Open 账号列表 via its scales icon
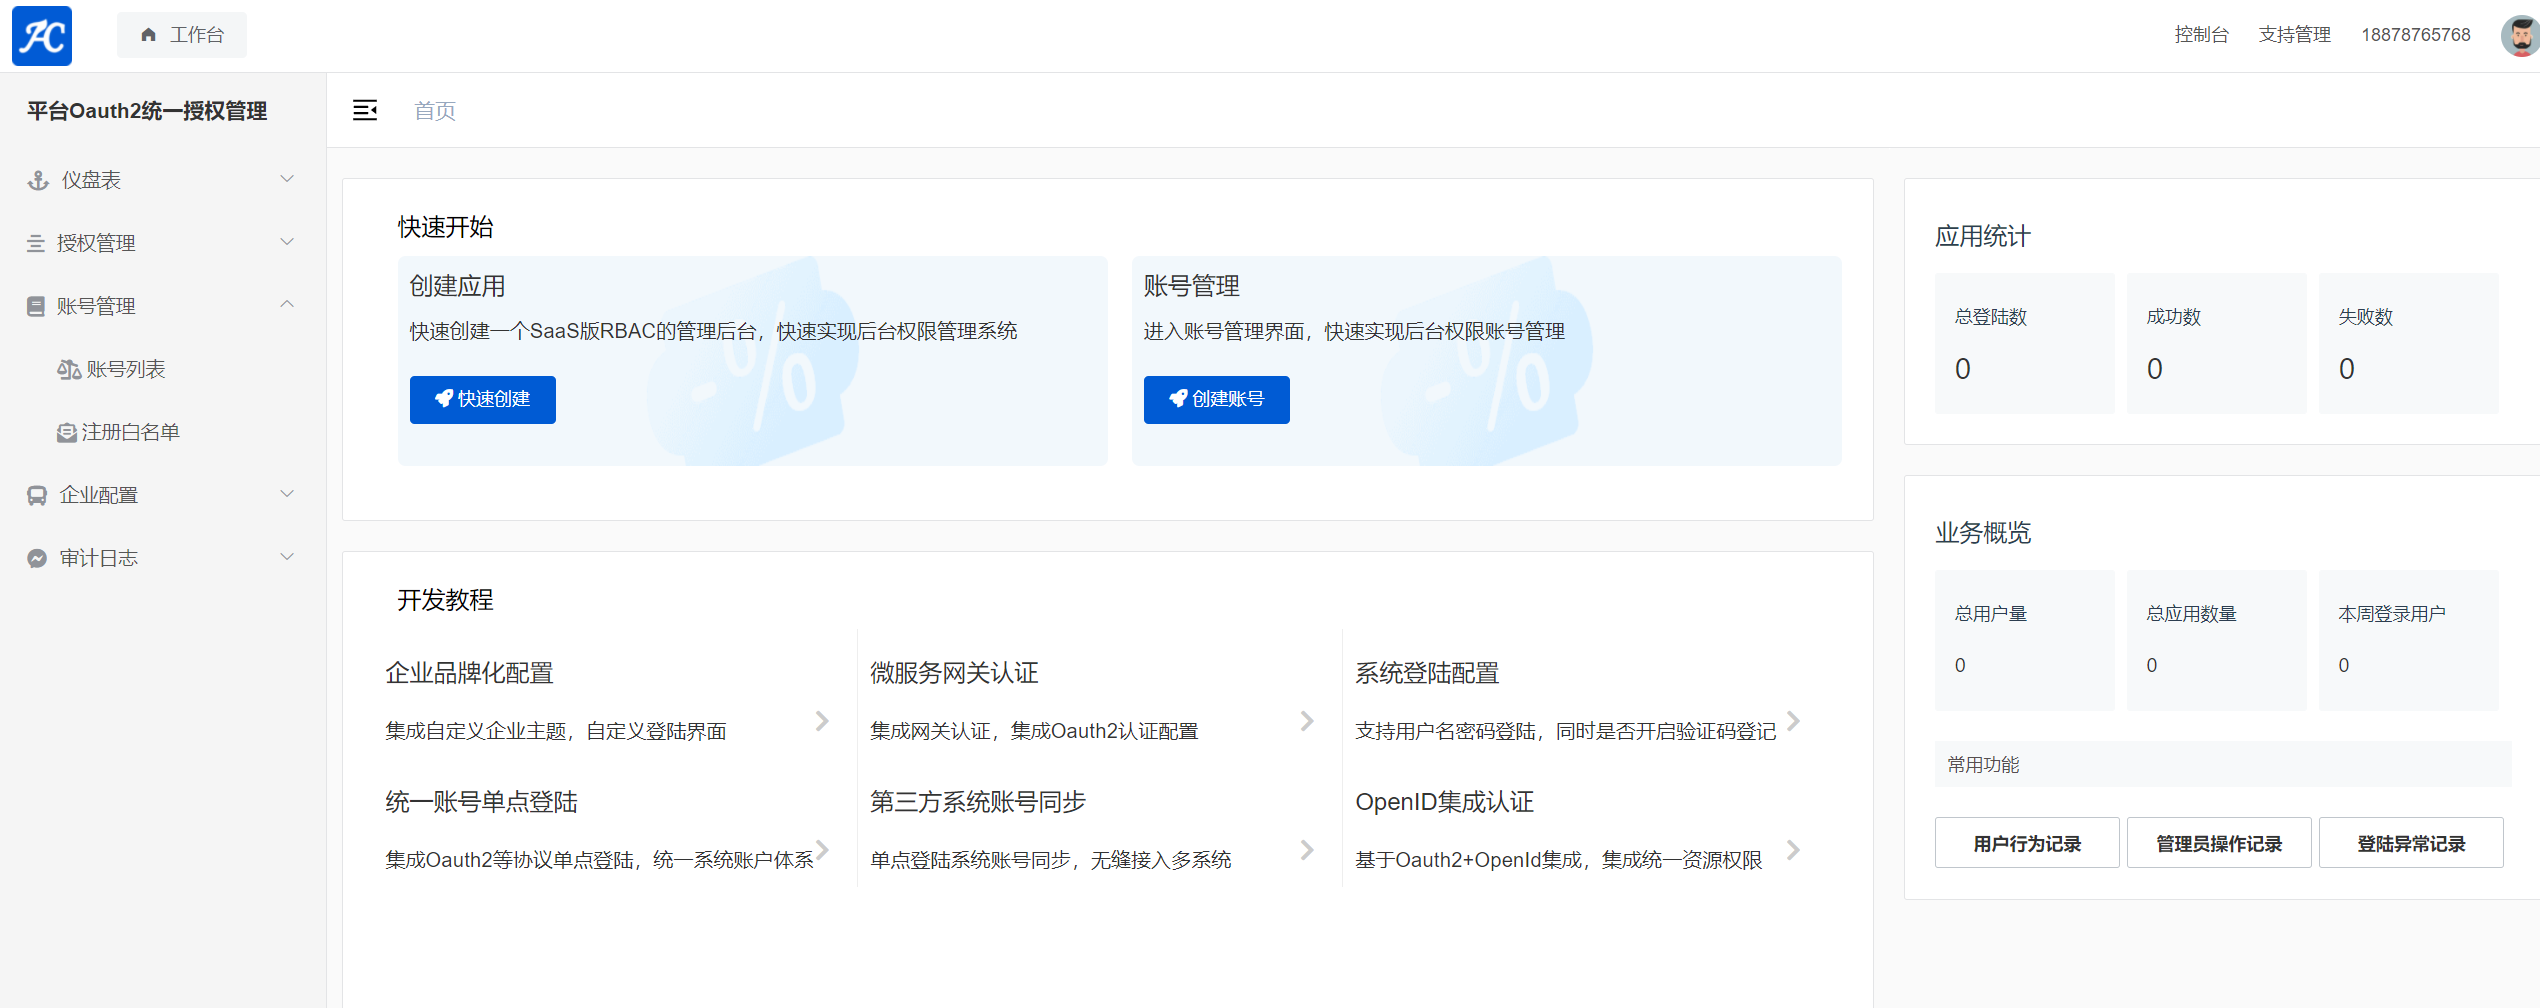The height and width of the screenshot is (1008, 2540). [x=69, y=369]
